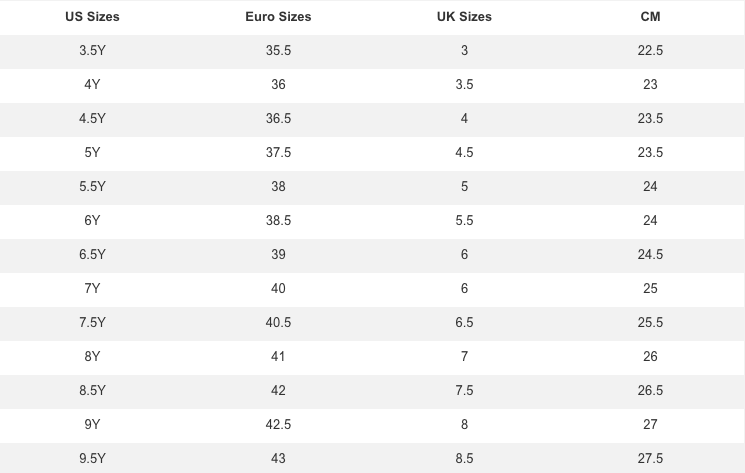Click the 38.5 Euro size cell
Screen dimensions: 745x473
pyautogui.click(x=278, y=220)
